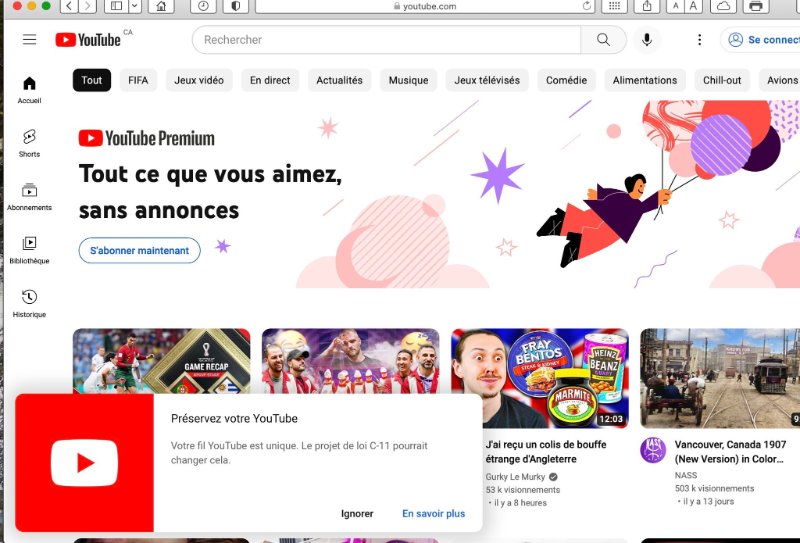Click the "Préservez votre YouTube" heading
The width and height of the screenshot is (800, 543).
234,418
